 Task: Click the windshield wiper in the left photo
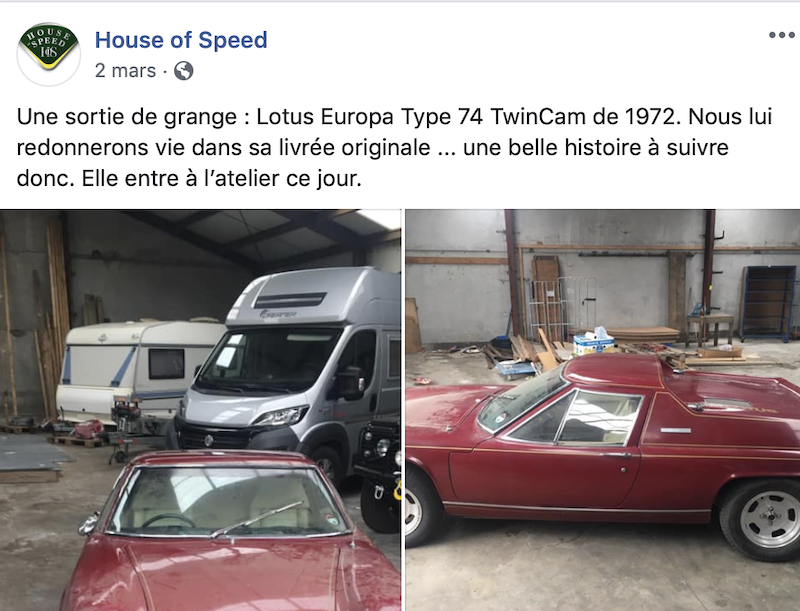coord(258,519)
